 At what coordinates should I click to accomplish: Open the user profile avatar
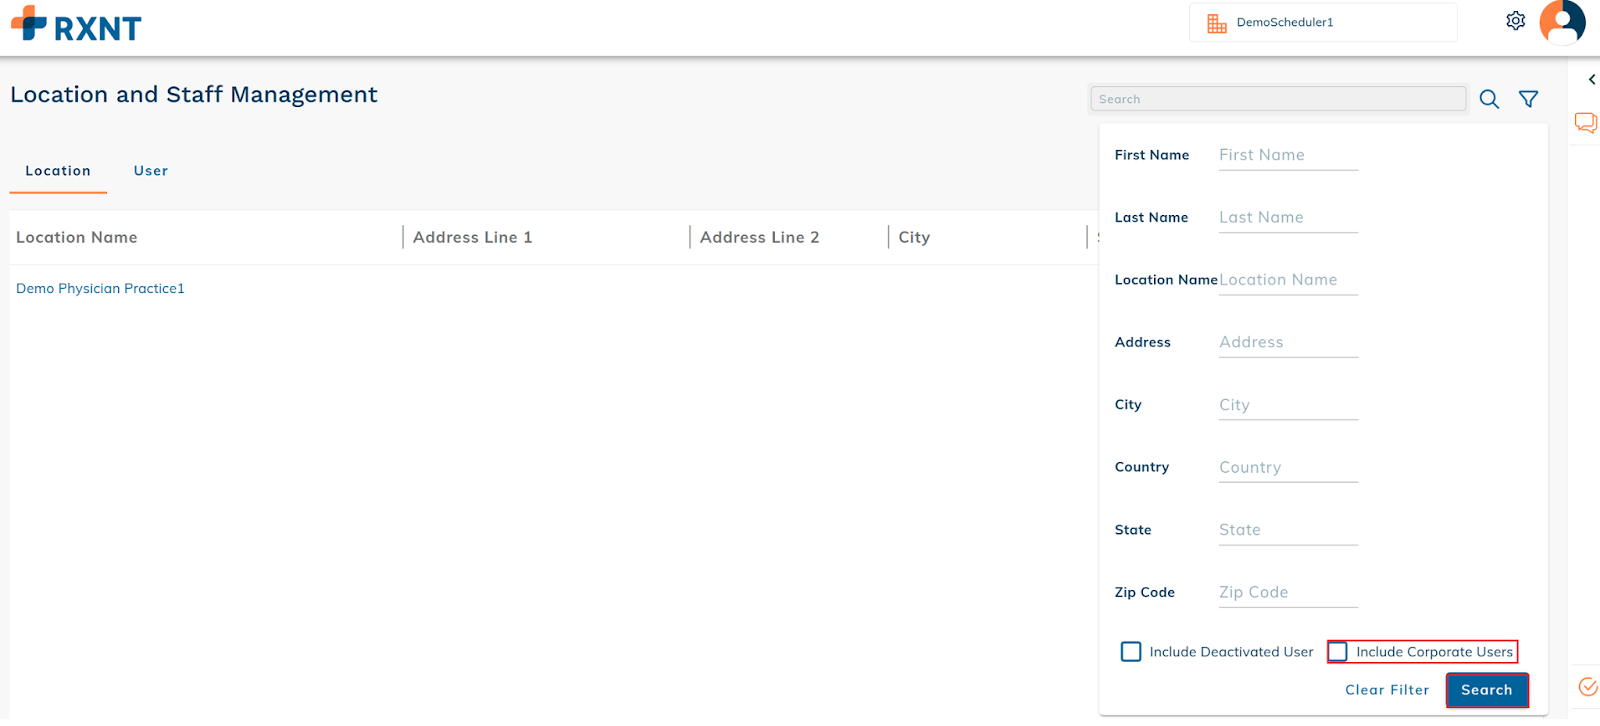click(1562, 22)
